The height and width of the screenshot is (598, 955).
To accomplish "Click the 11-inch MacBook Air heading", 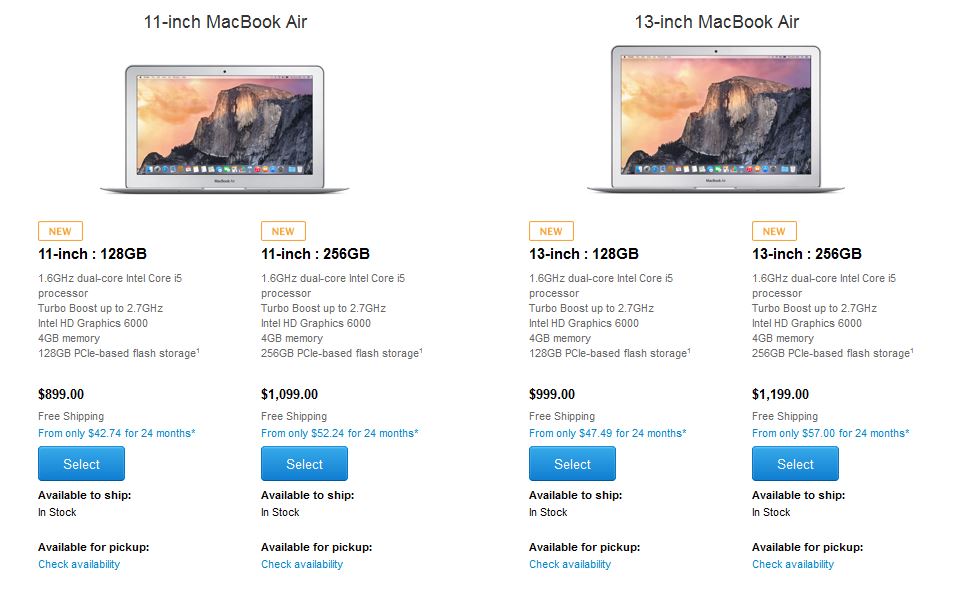I will 225,21.
